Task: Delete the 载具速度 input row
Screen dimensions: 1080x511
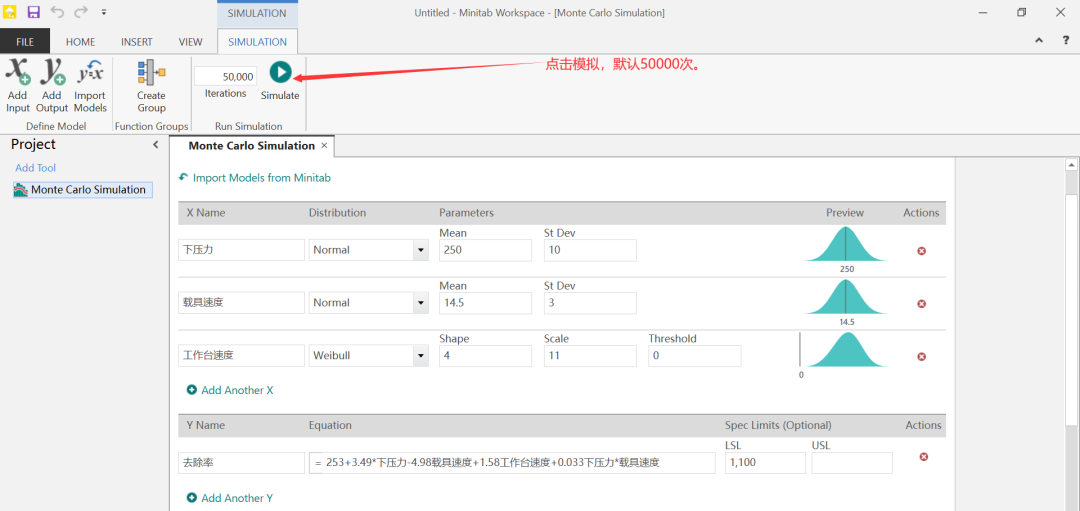Action: [922, 304]
